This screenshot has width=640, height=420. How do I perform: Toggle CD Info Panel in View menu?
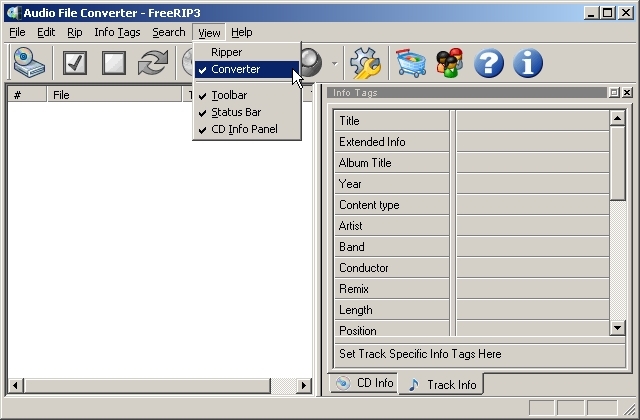[x=247, y=129]
